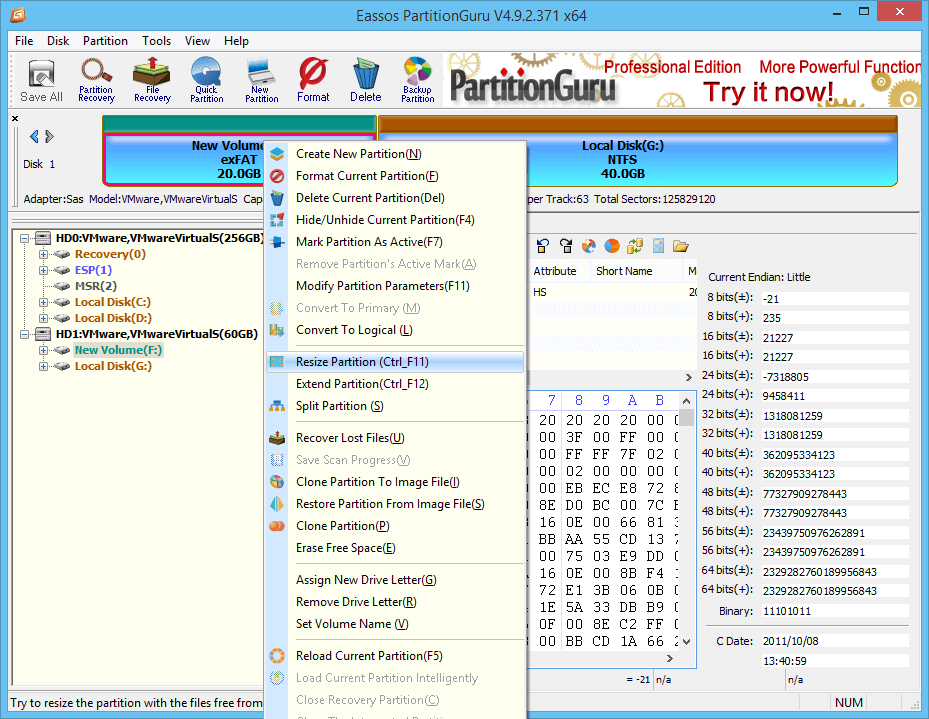Image resolution: width=929 pixels, height=719 pixels.
Task: Select Local Disk(D:) in the tree
Action: click(113, 318)
